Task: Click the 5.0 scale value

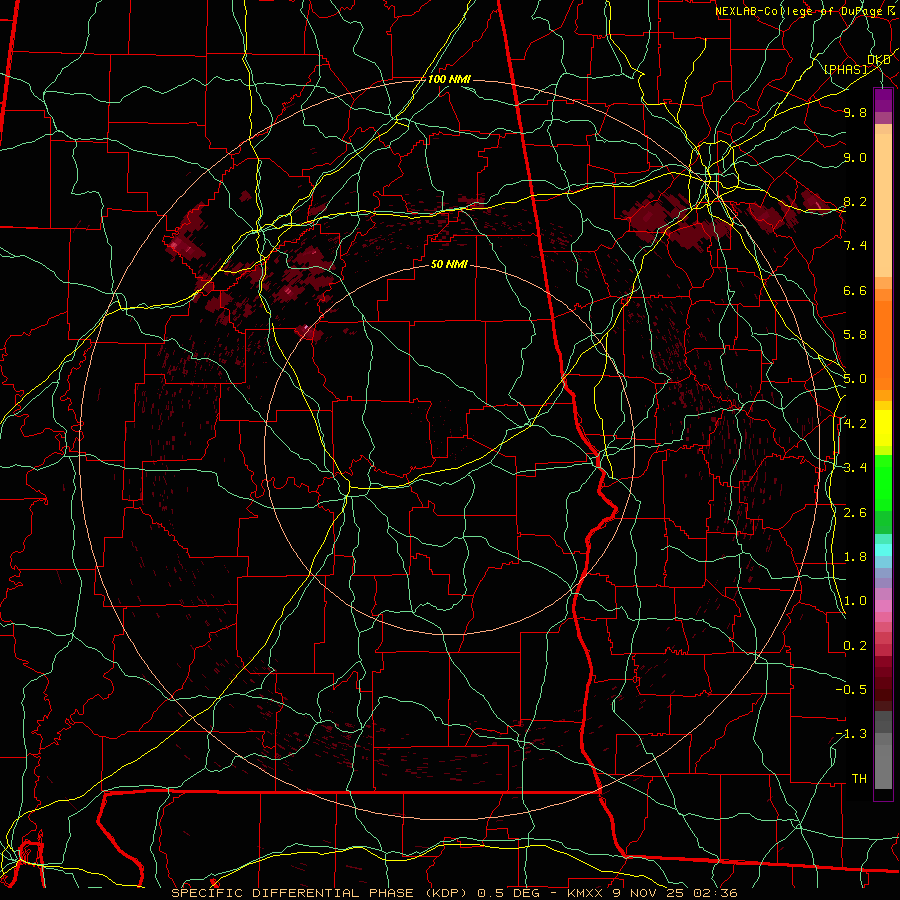Action: click(855, 379)
